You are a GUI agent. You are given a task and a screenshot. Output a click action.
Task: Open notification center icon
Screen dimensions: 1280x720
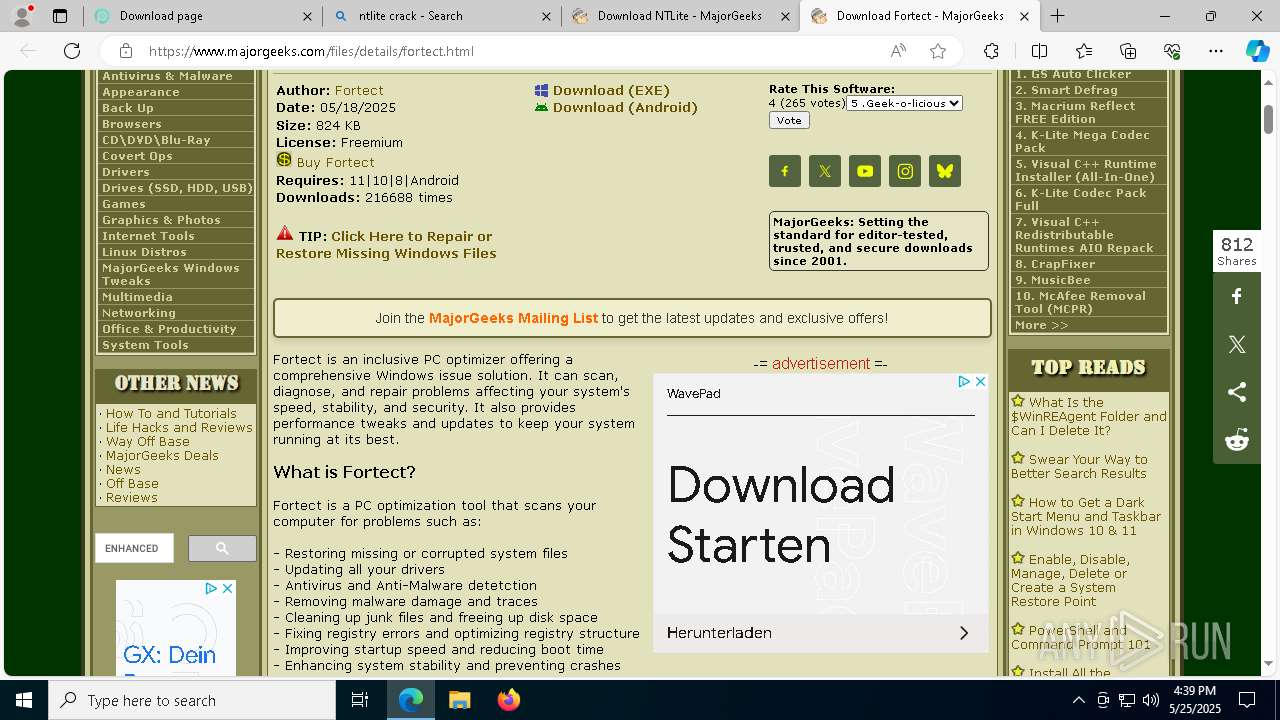(x=1247, y=700)
